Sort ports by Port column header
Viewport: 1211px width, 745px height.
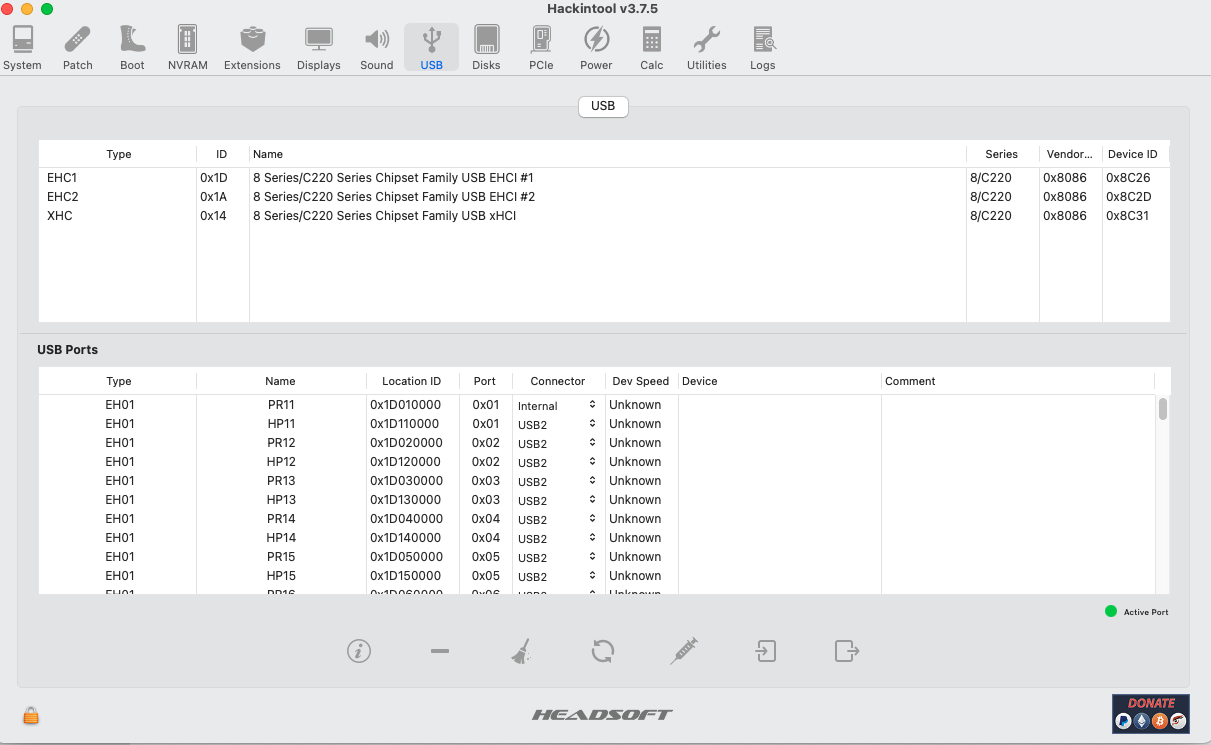pyautogui.click(x=485, y=381)
